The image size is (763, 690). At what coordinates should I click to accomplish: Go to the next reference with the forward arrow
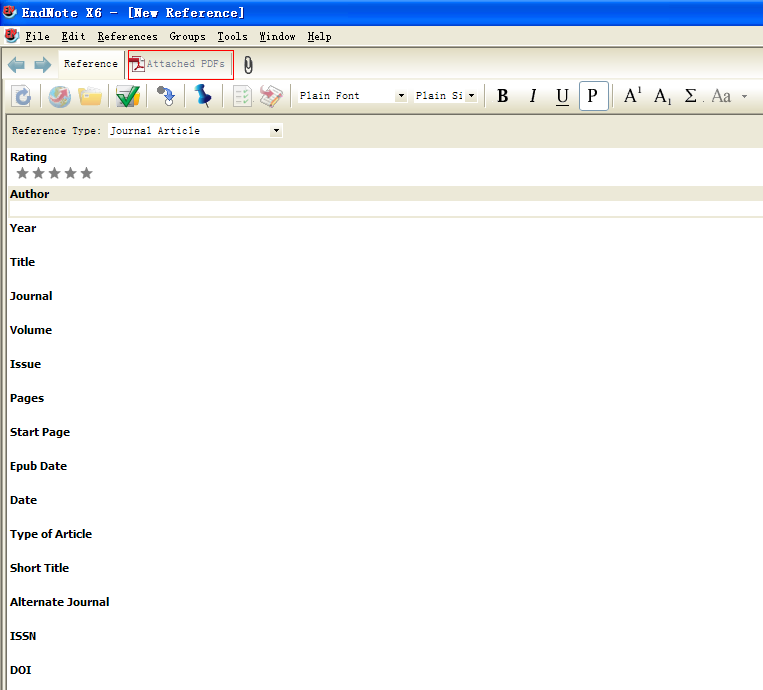(43, 65)
